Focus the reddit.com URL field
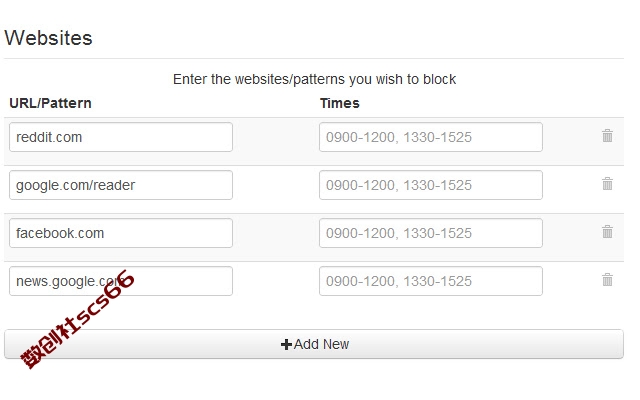640x400 pixels. (121, 137)
